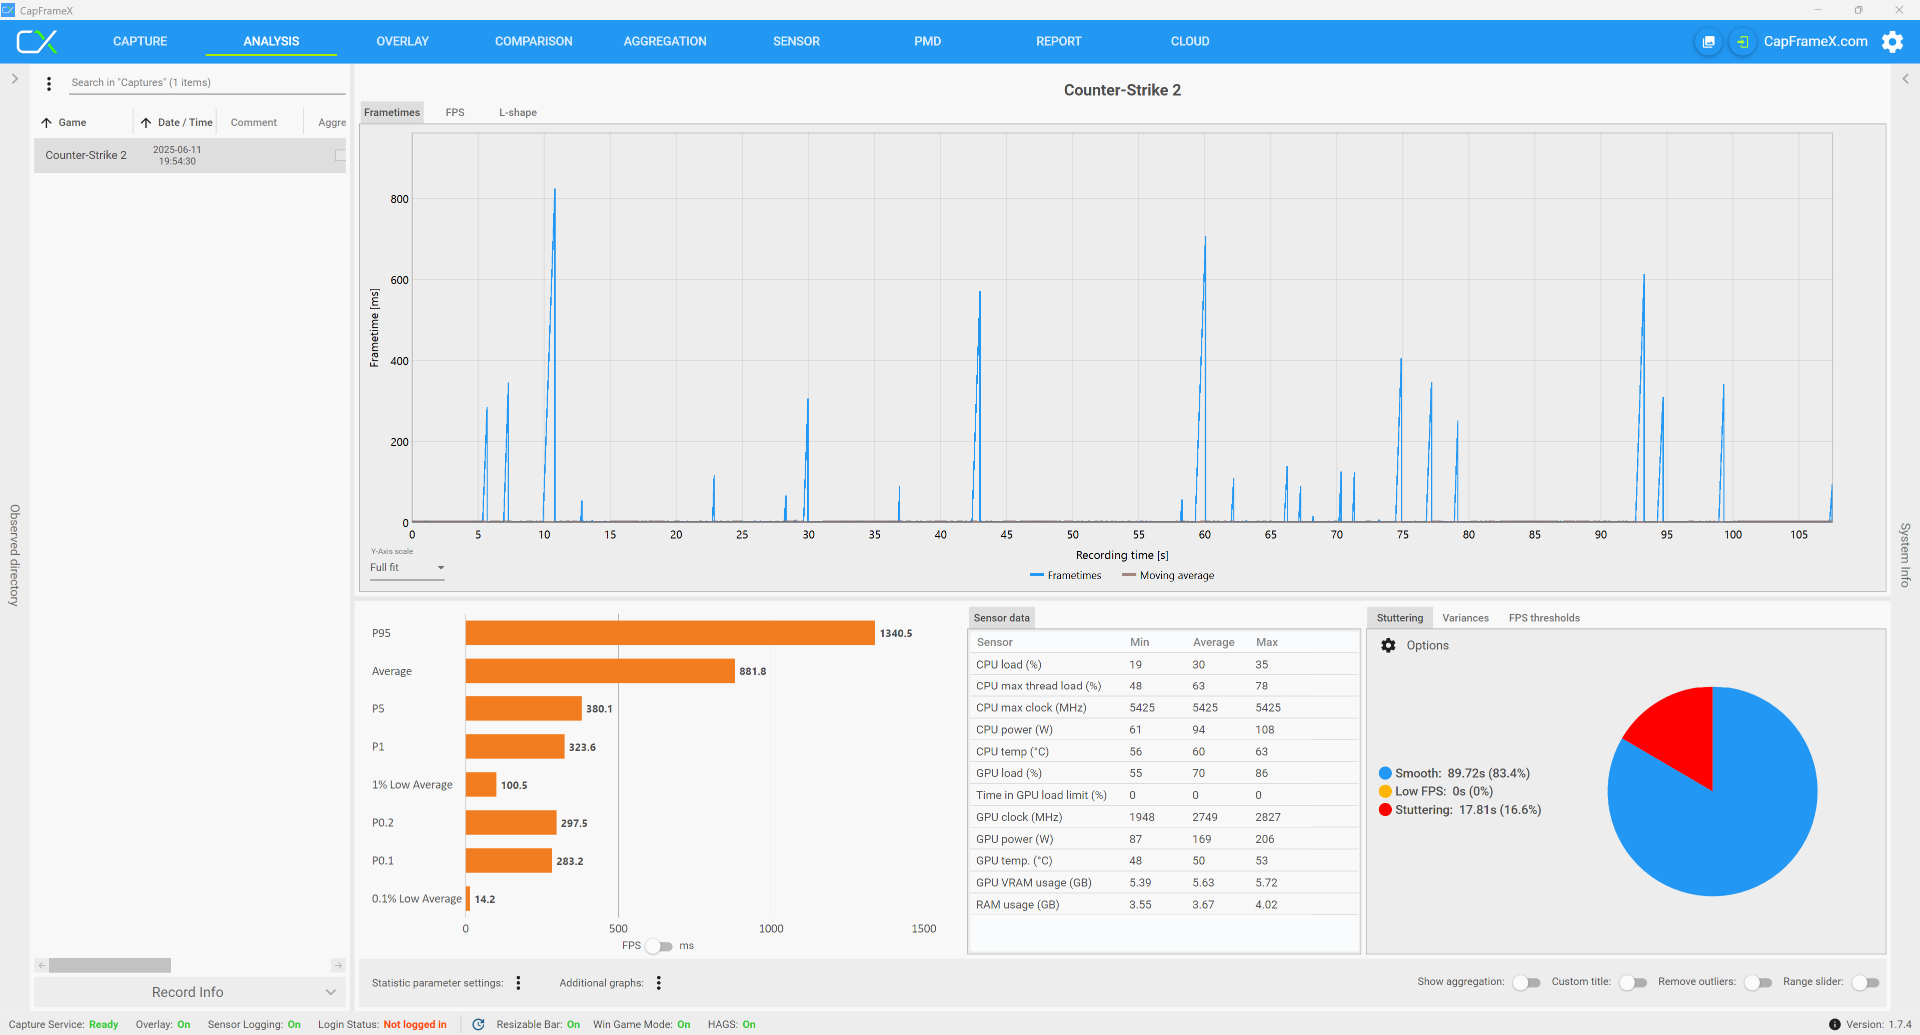Click the version info icon
Image resolution: width=1920 pixels, height=1035 pixels.
1834,1025
